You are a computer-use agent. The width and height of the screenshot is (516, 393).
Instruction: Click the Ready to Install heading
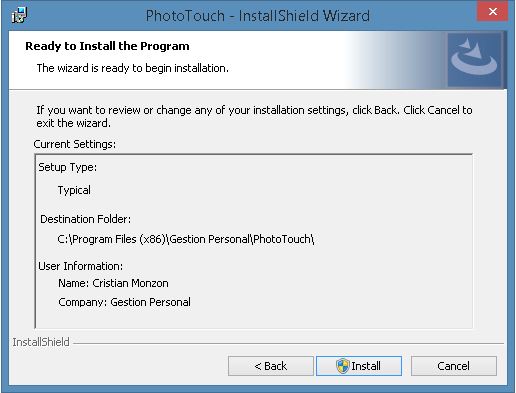tap(107, 46)
